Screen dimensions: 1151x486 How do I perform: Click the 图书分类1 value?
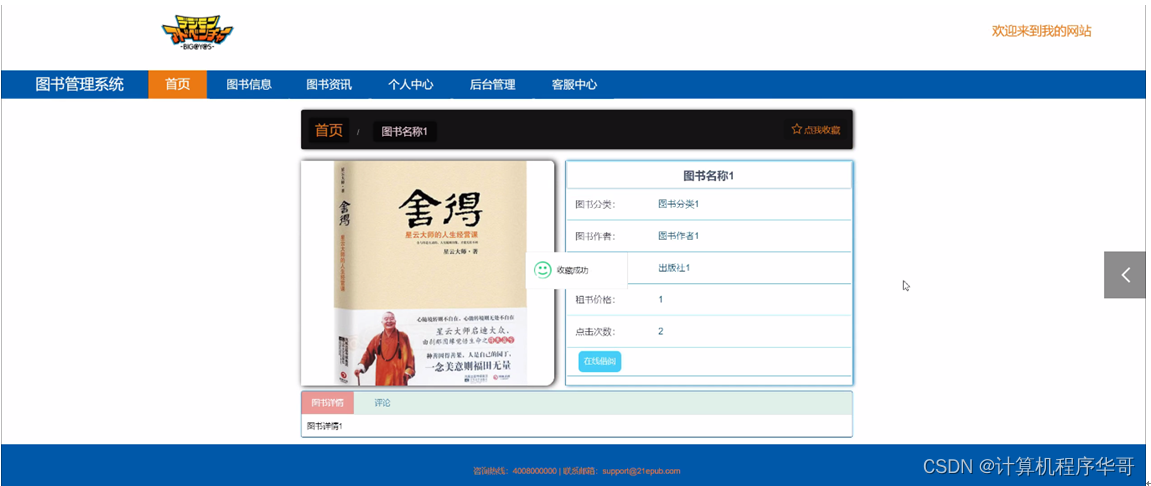678,204
